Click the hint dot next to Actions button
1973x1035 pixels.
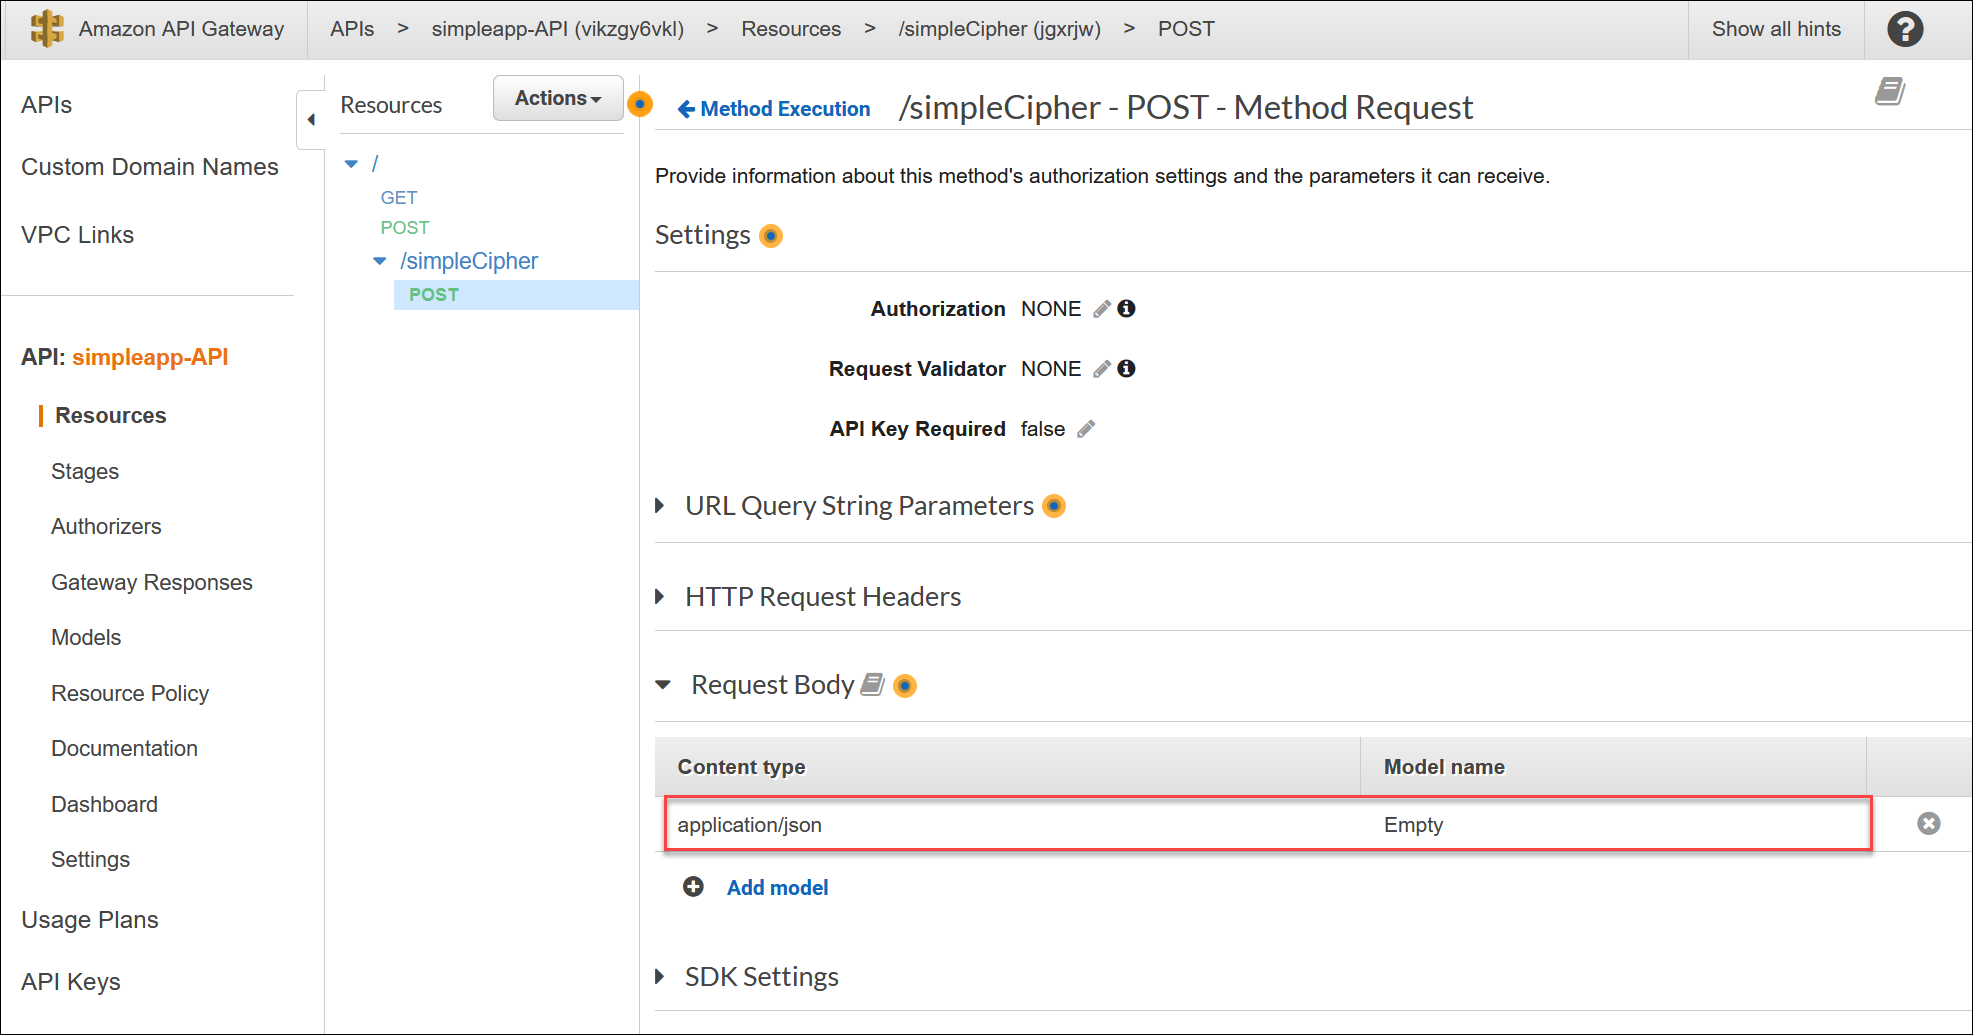pyautogui.click(x=640, y=104)
